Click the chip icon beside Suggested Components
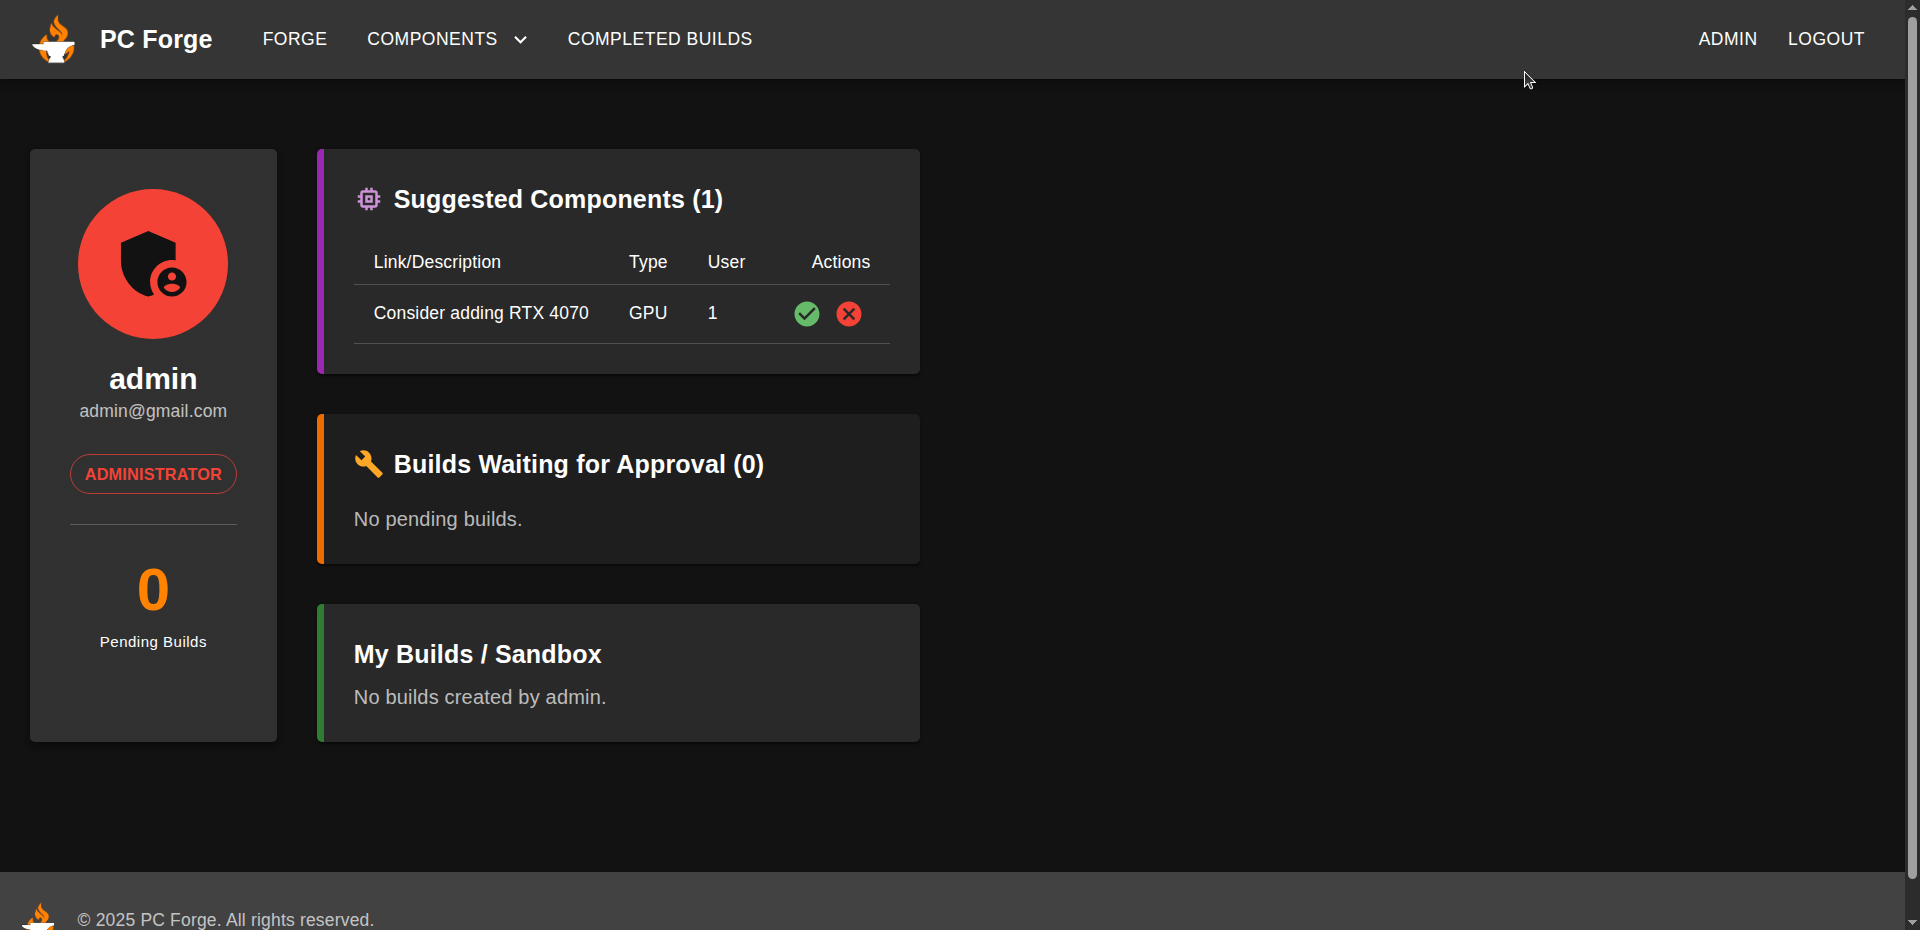 (x=369, y=199)
